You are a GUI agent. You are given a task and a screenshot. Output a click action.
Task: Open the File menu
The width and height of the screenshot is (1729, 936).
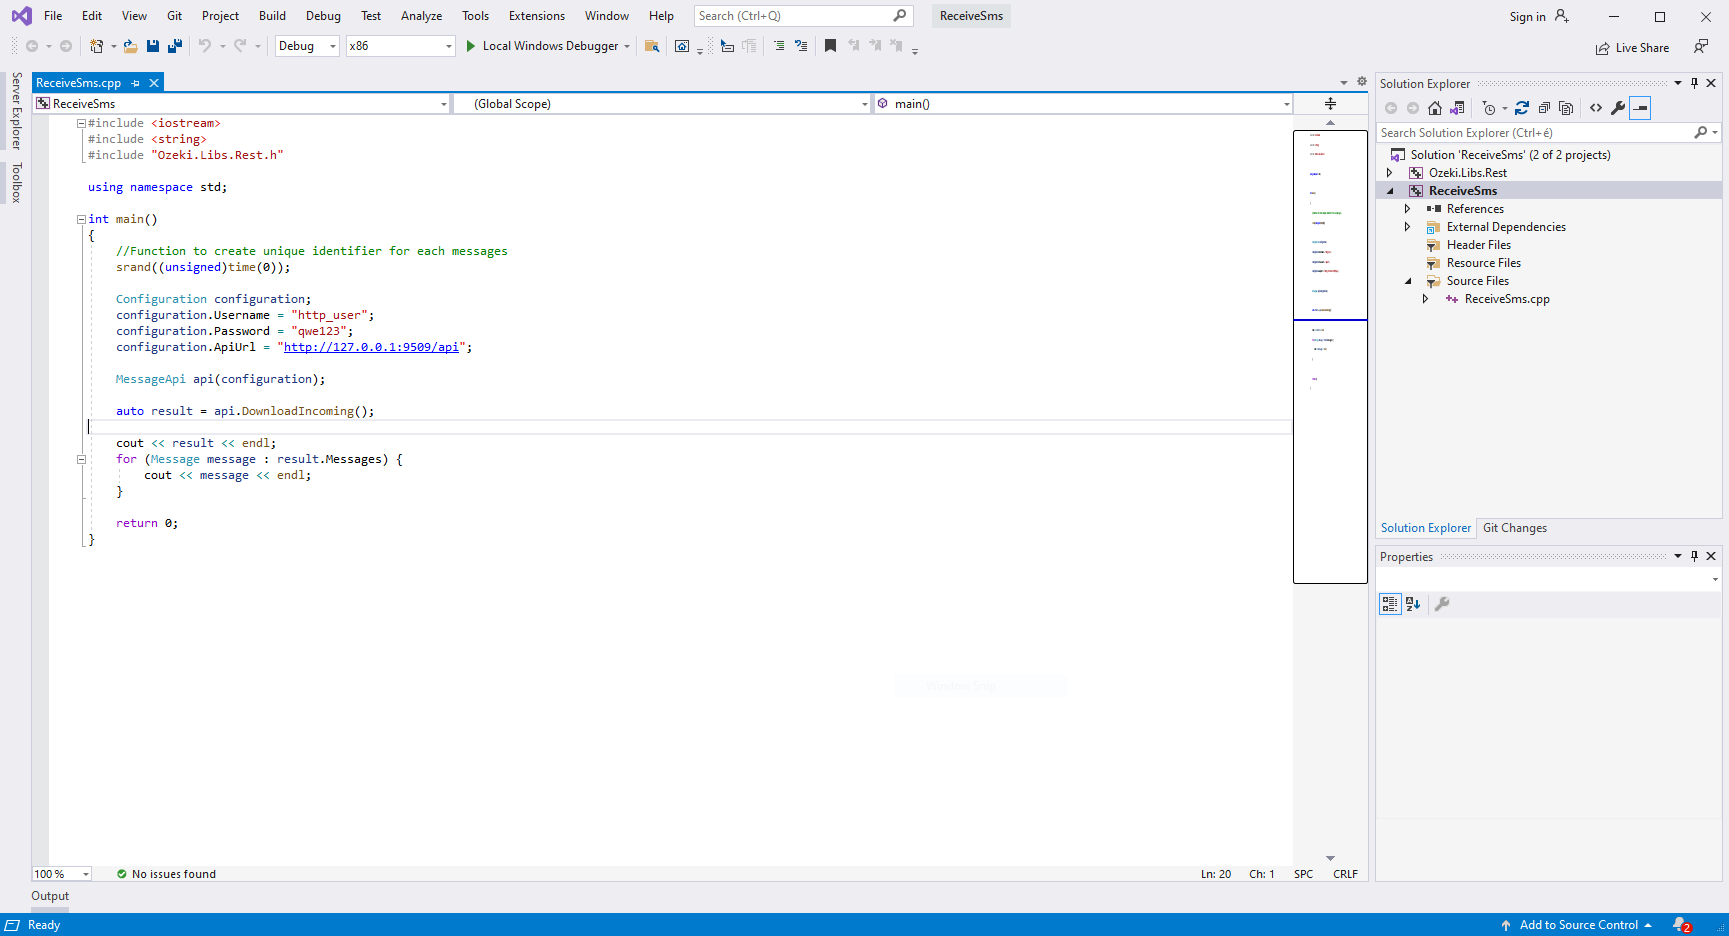53,16
